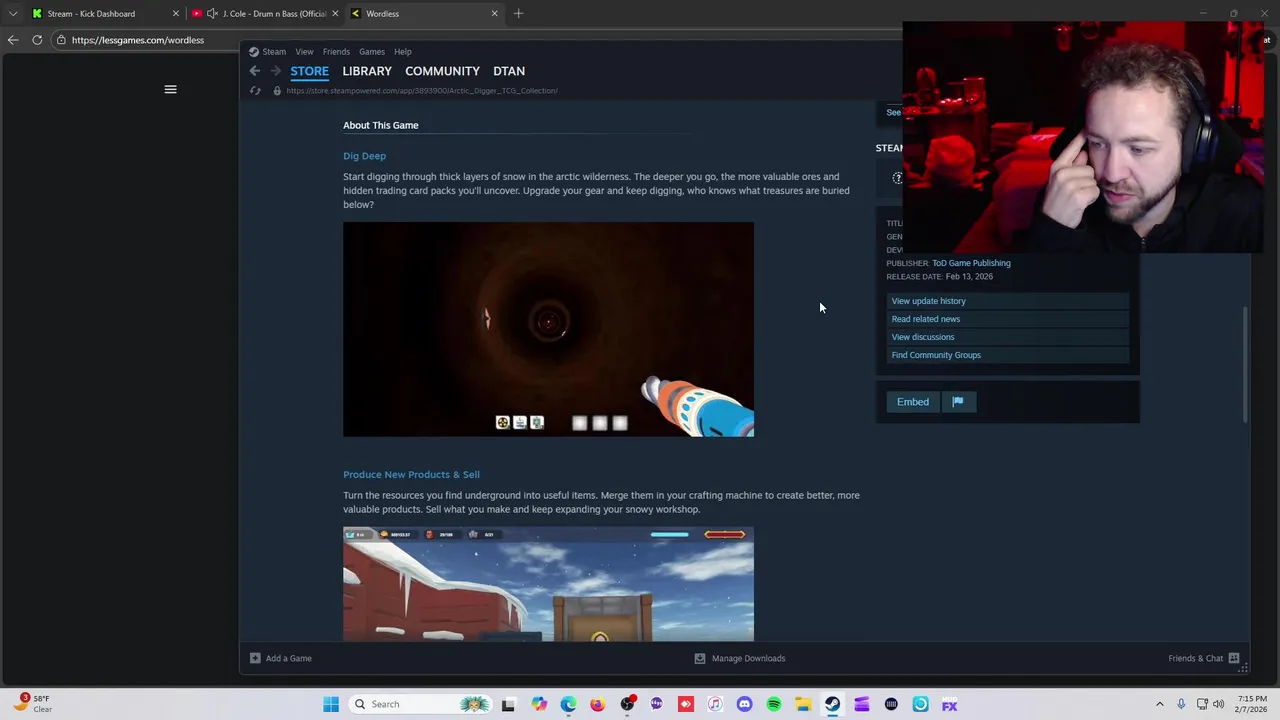
Task: Open Find Community Groups
Action: click(1008, 355)
